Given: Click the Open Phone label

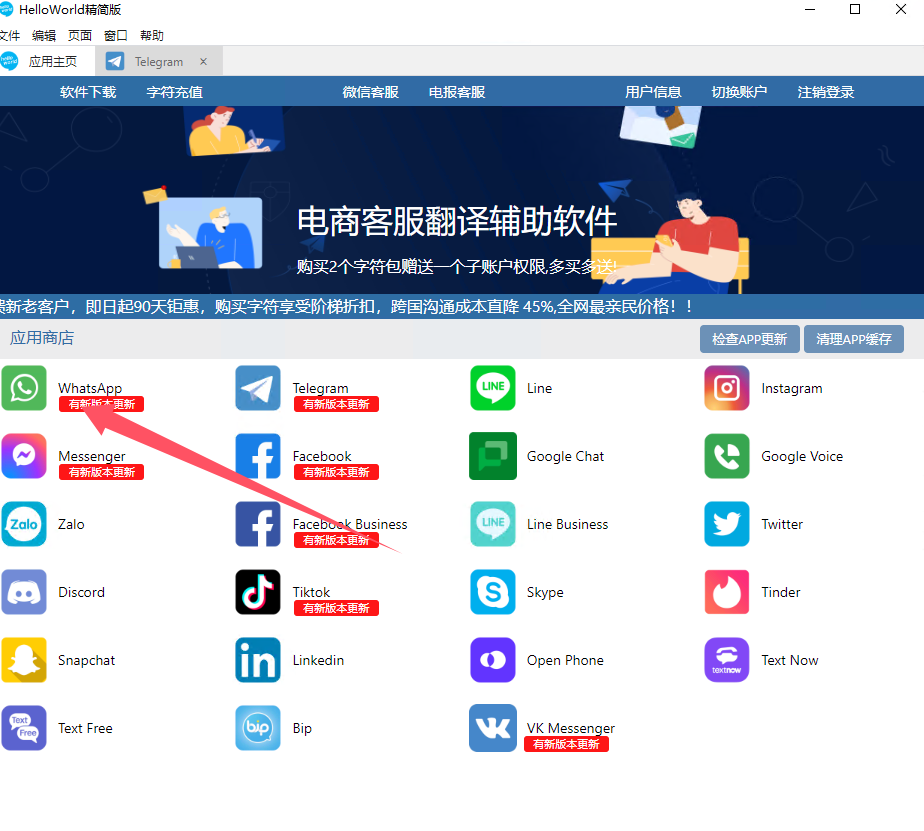Looking at the screenshot, I should click(565, 660).
